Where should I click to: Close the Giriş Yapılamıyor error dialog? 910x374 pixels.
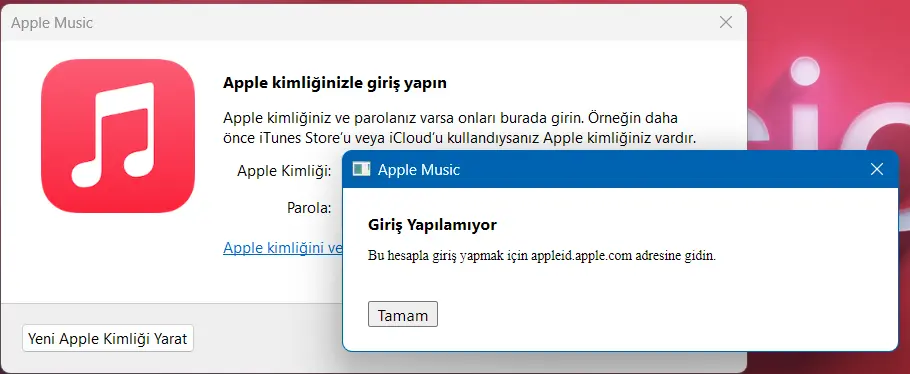click(x=877, y=169)
